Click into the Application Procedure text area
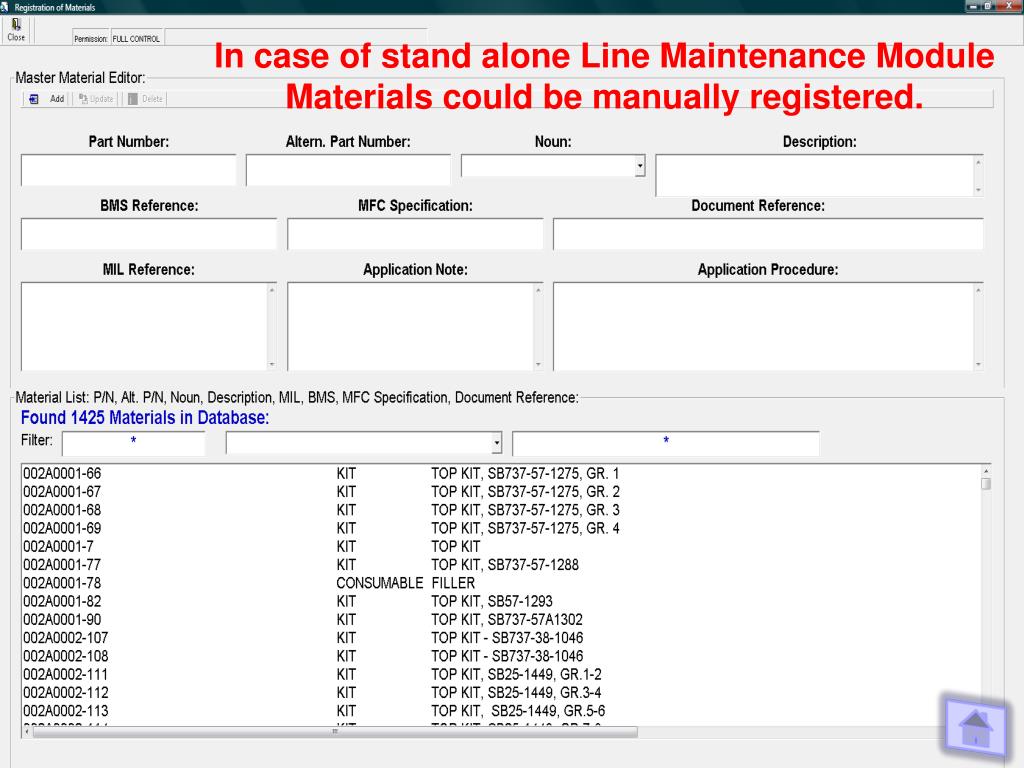The width and height of the screenshot is (1024, 768). (x=763, y=327)
